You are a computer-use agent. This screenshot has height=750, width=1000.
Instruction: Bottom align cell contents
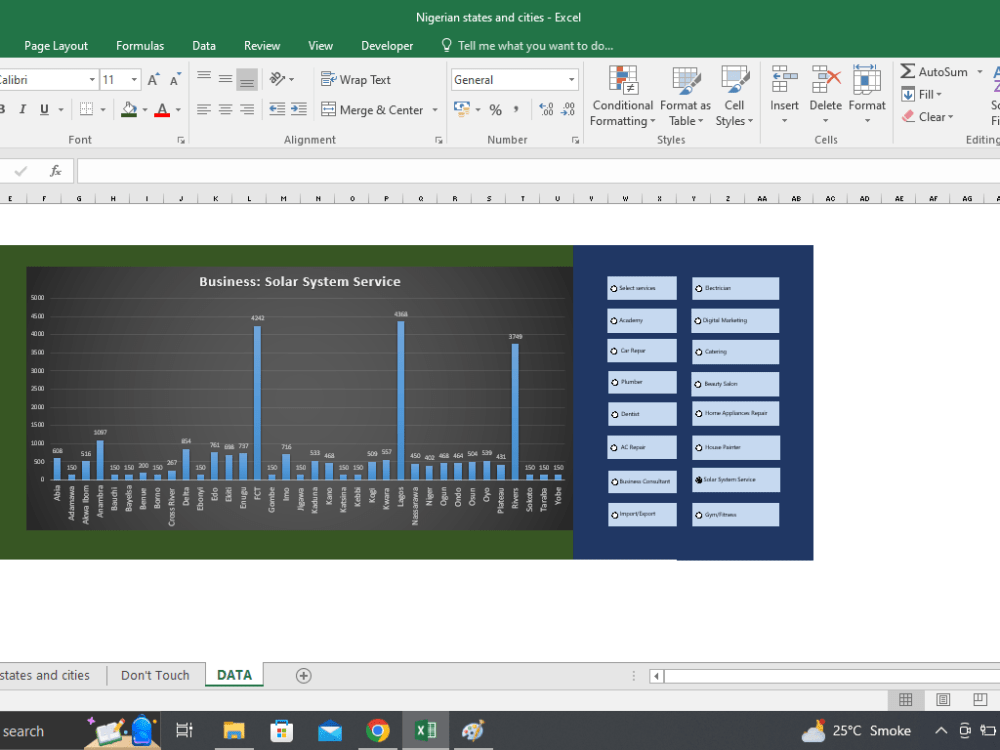click(247, 79)
